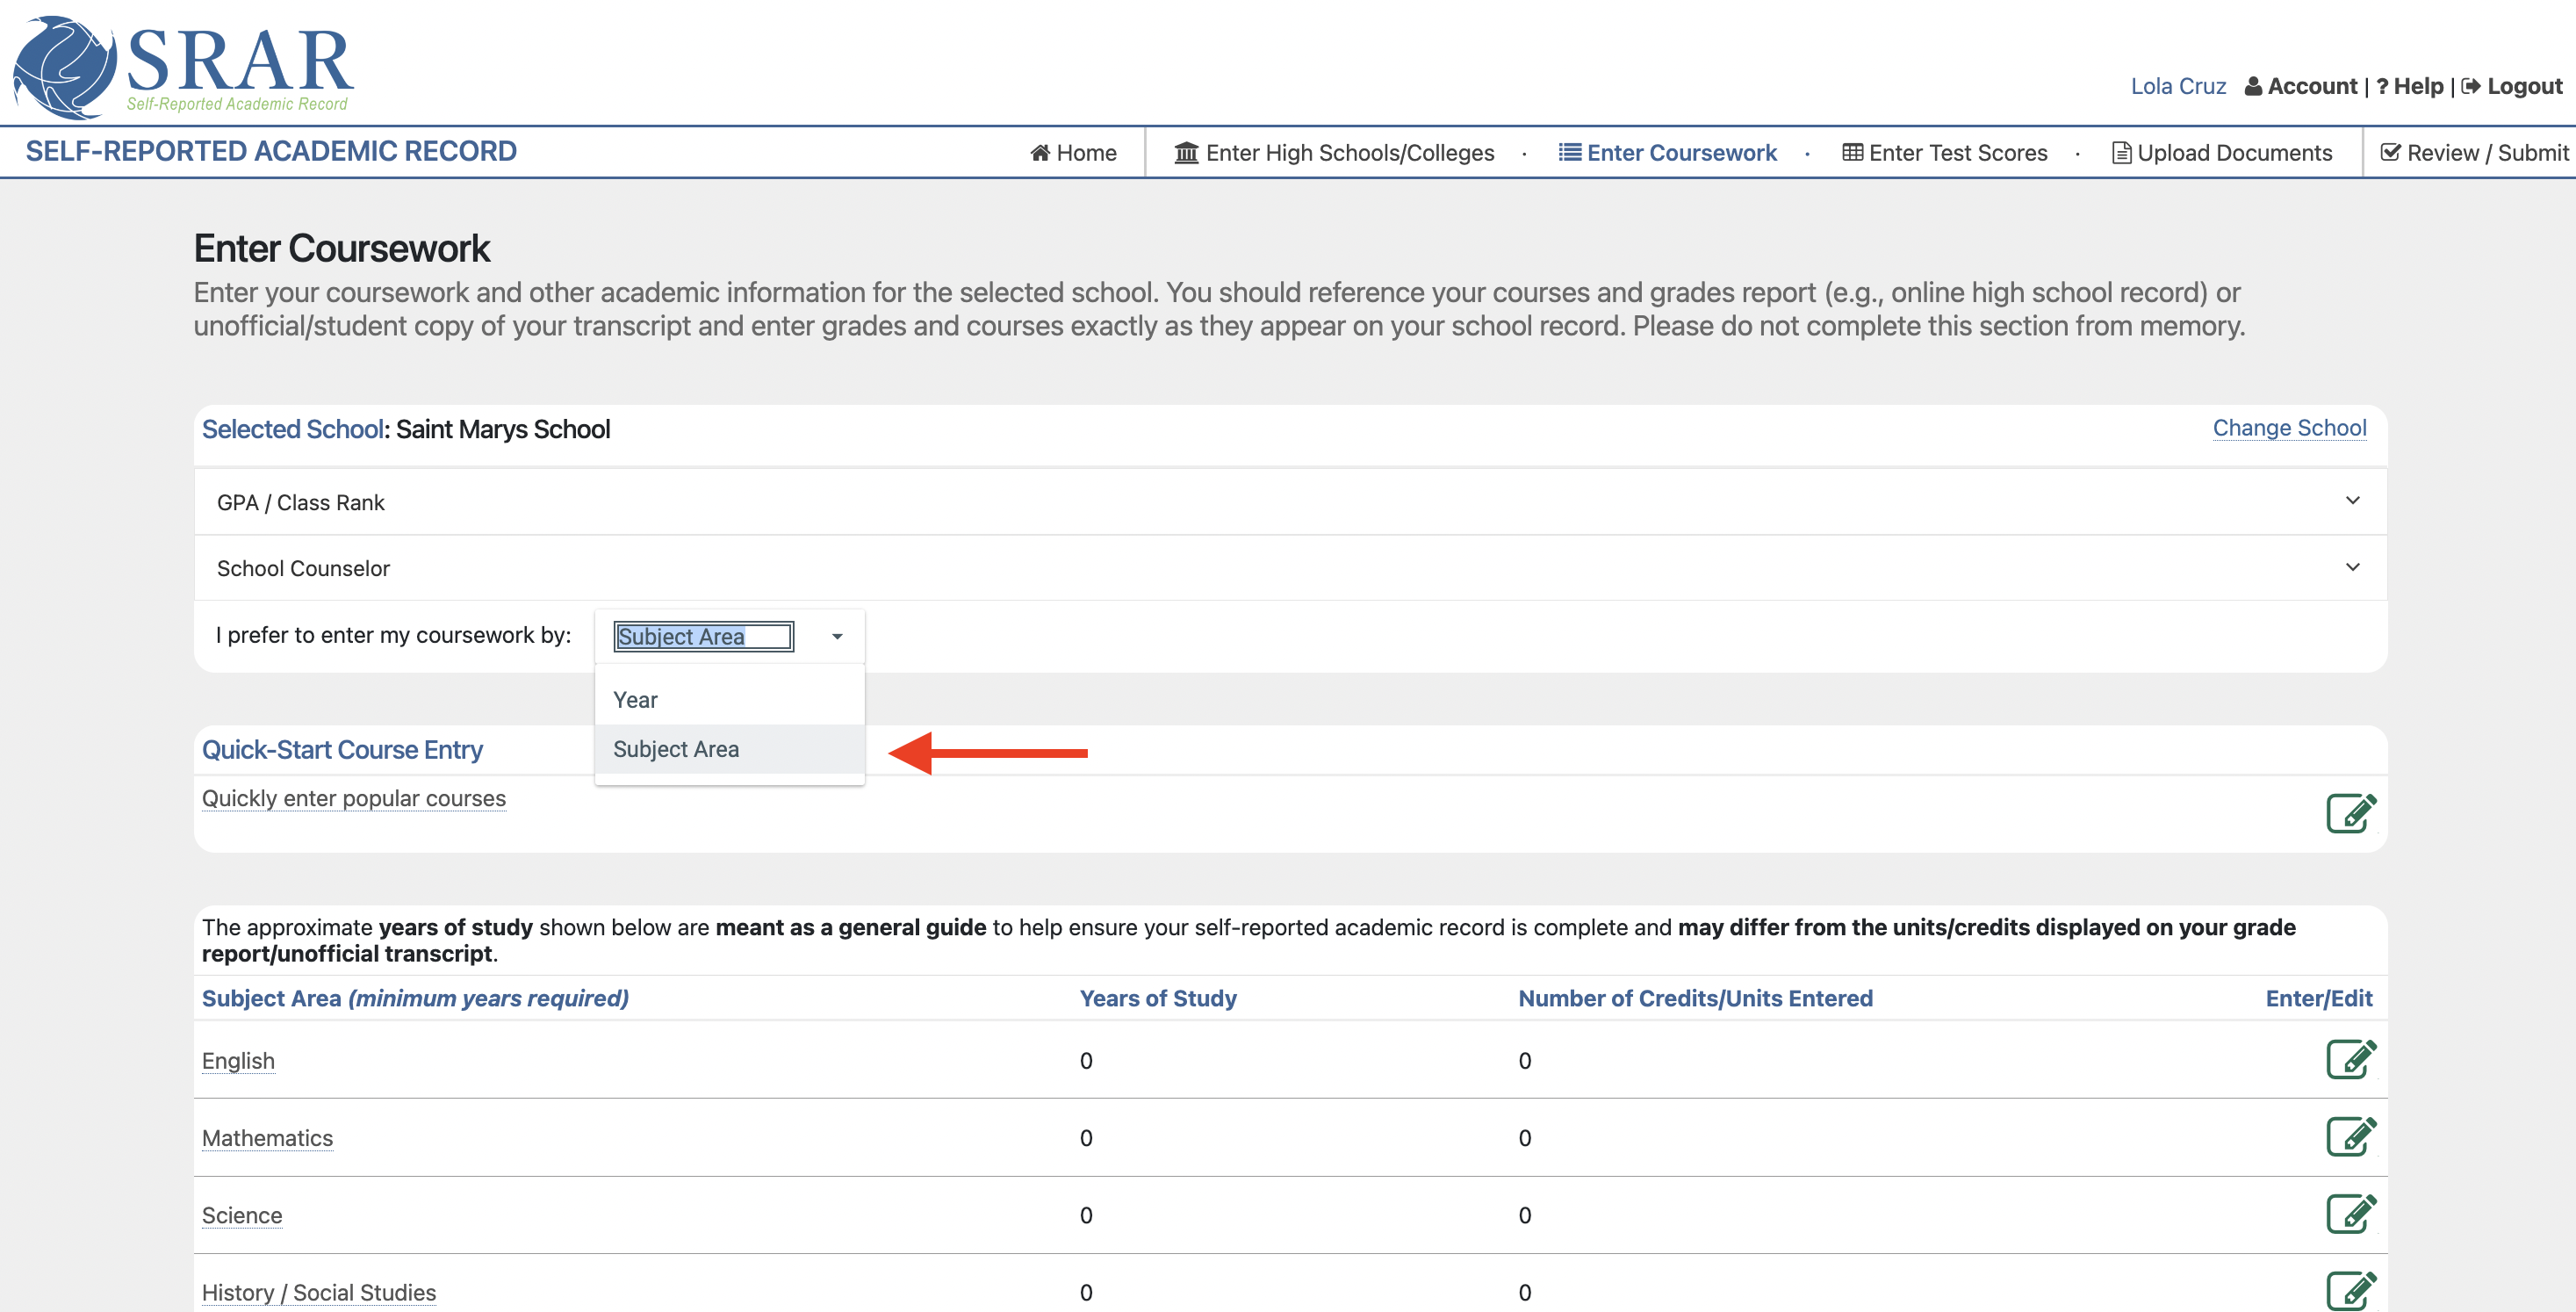Viewport: 2576px width, 1312px height.
Task: Click the SRAR globe logo
Action: pos(65,65)
